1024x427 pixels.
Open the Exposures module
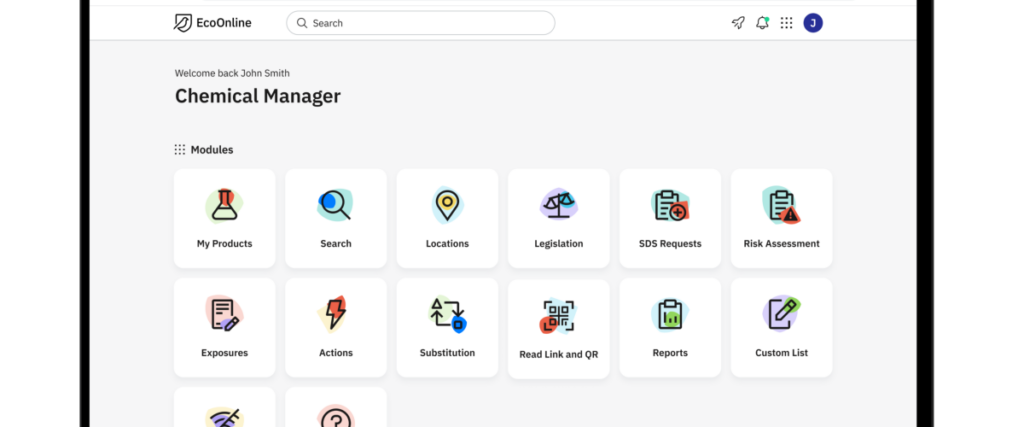tap(224, 327)
